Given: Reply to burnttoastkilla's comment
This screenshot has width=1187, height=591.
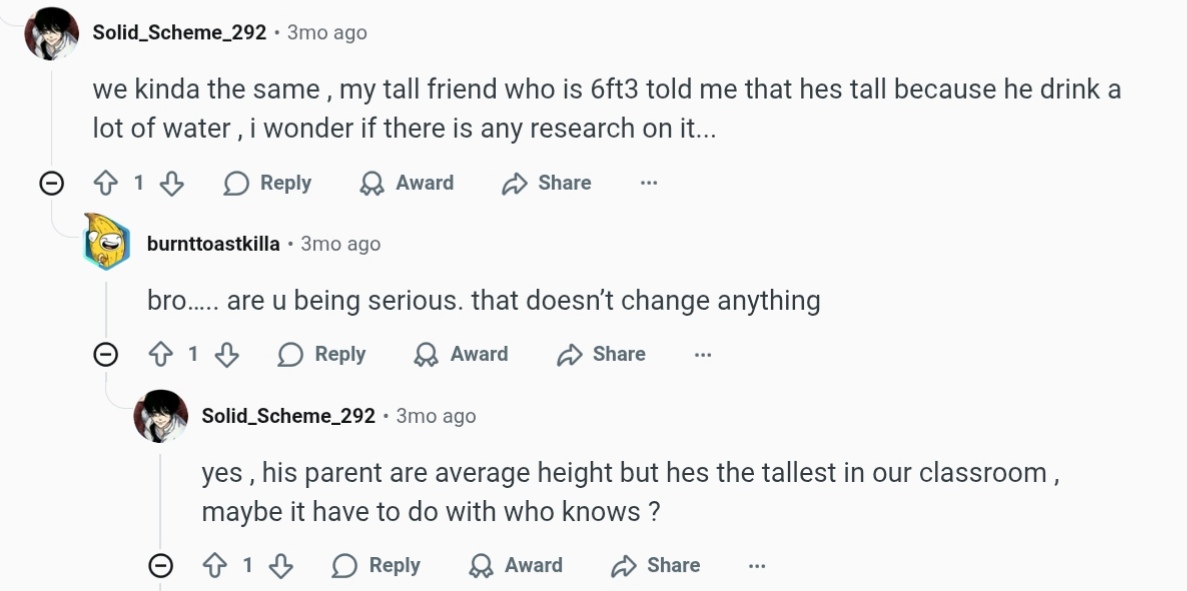Looking at the screenshot, I should (322, 354).
